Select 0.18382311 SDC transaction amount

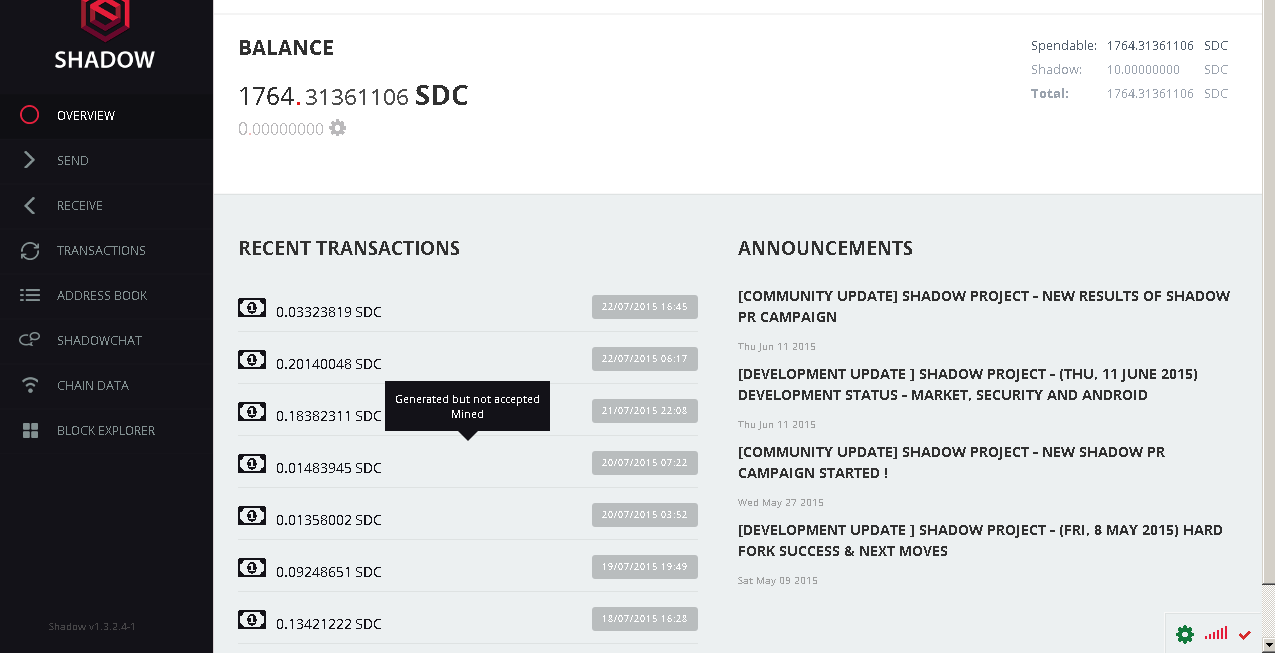coord(329,416)
